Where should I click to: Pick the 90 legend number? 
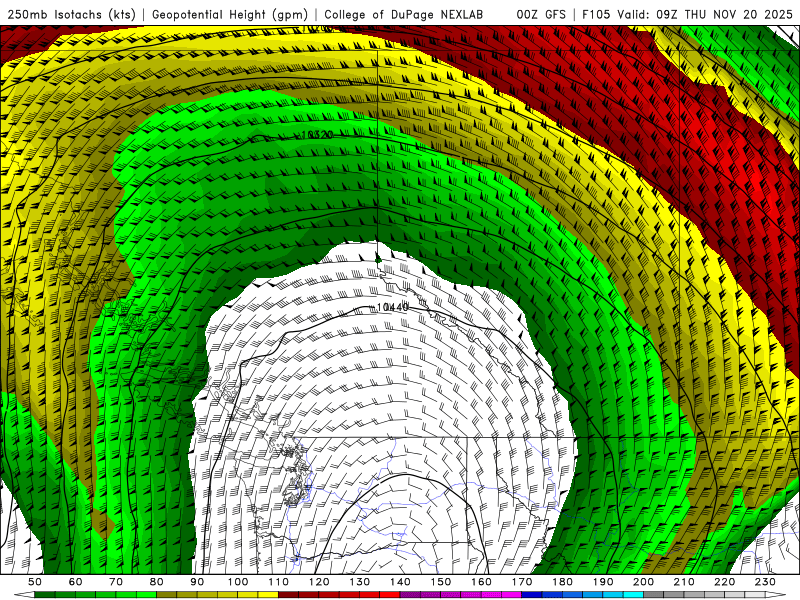197,582
